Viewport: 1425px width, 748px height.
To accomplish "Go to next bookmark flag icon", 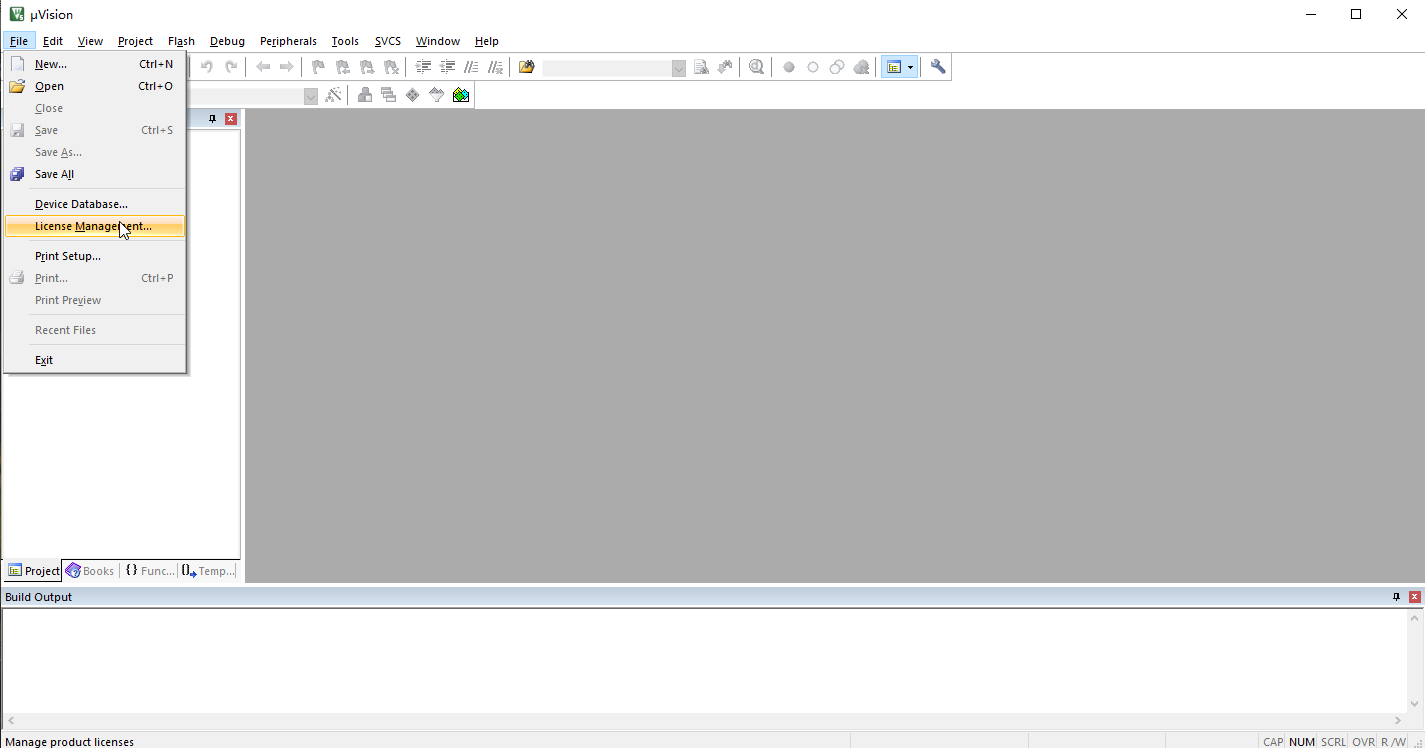I will coord(367,67).
